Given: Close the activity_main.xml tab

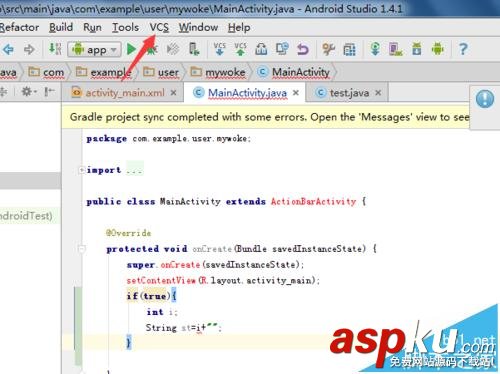Looking at the screenshot, I should tap(173, 93).
